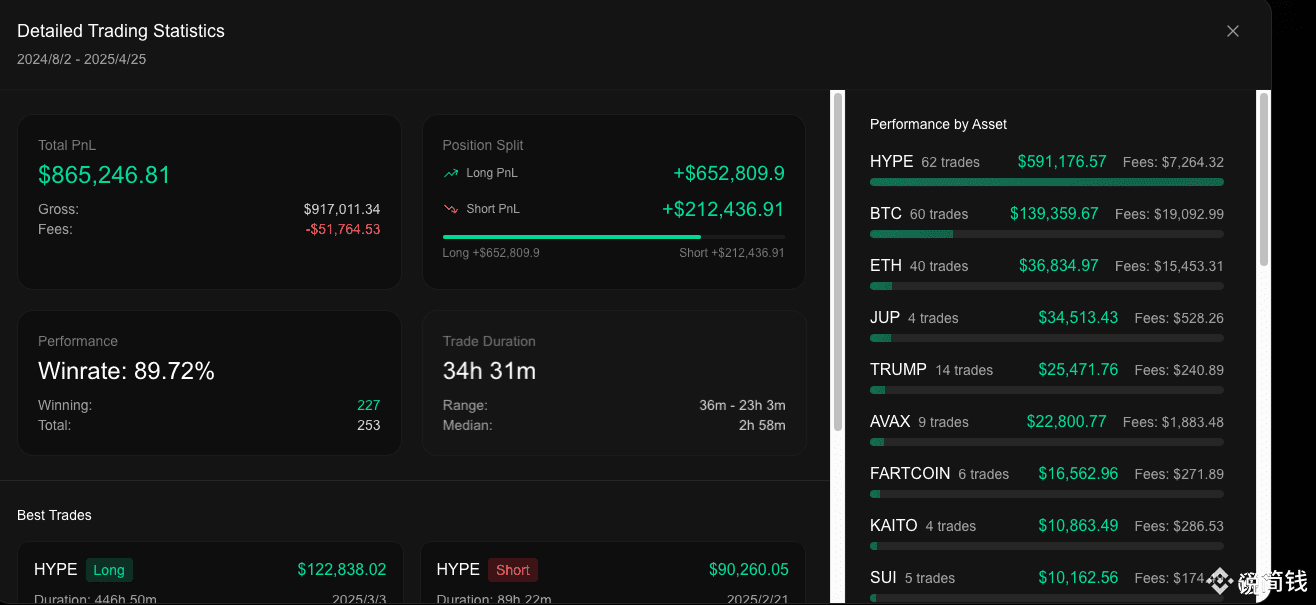Click the Range value 36m - 23h 3m
1316x605 pixels.
coord(743,405)
